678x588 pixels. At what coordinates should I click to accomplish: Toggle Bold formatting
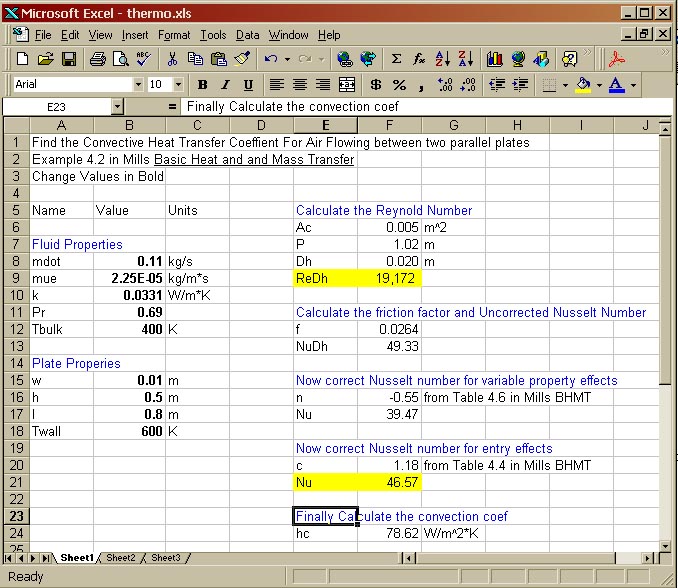pos(203,85)
